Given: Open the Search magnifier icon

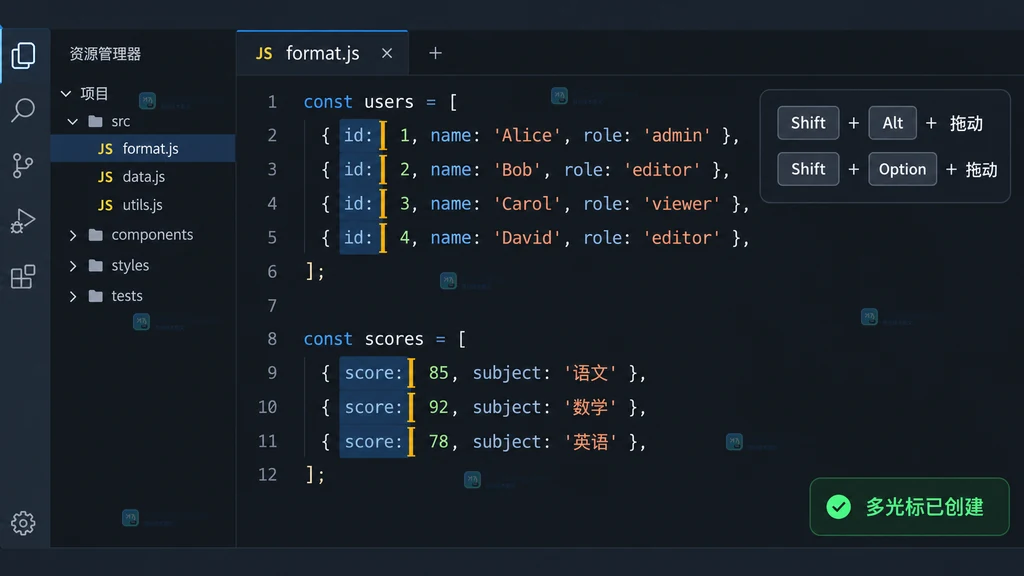Looking at the screenshot, I should [23, 110].
